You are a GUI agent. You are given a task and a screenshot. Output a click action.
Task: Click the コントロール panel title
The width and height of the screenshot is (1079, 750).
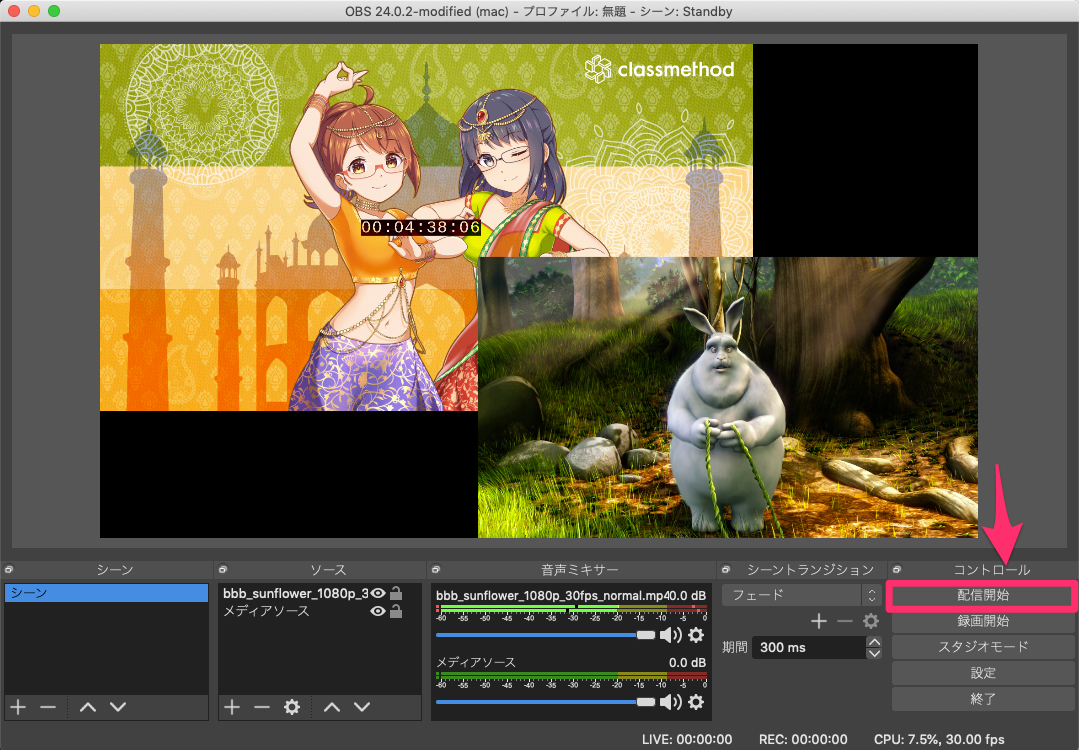click(x=992, y=570)
